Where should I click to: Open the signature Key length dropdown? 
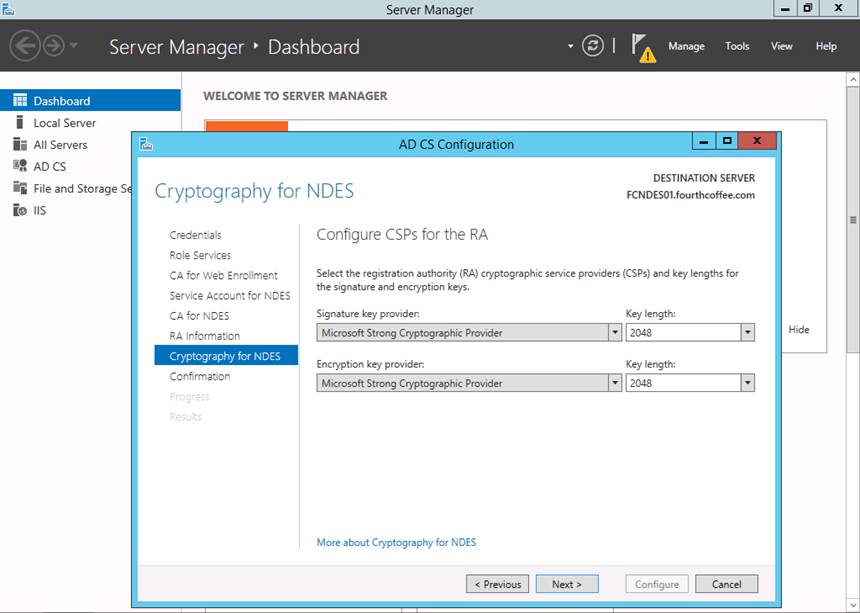click(747, 333)
